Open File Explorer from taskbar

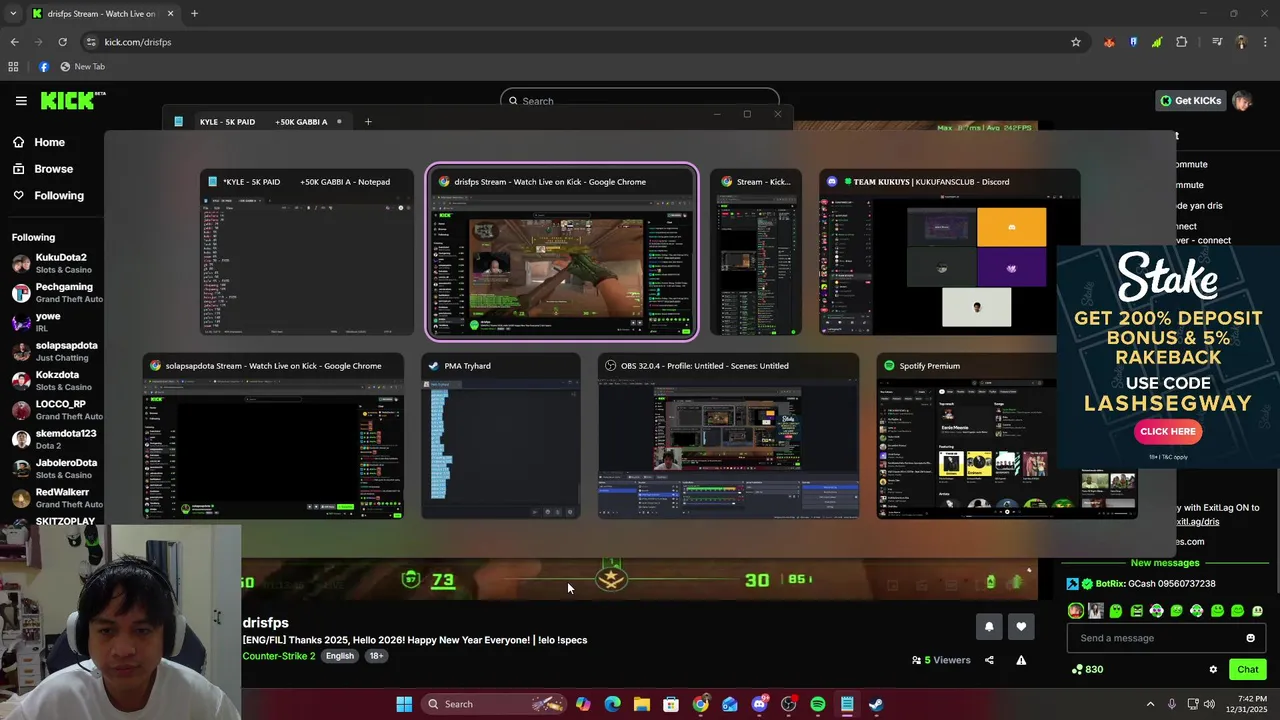click(x=642, y=704)
